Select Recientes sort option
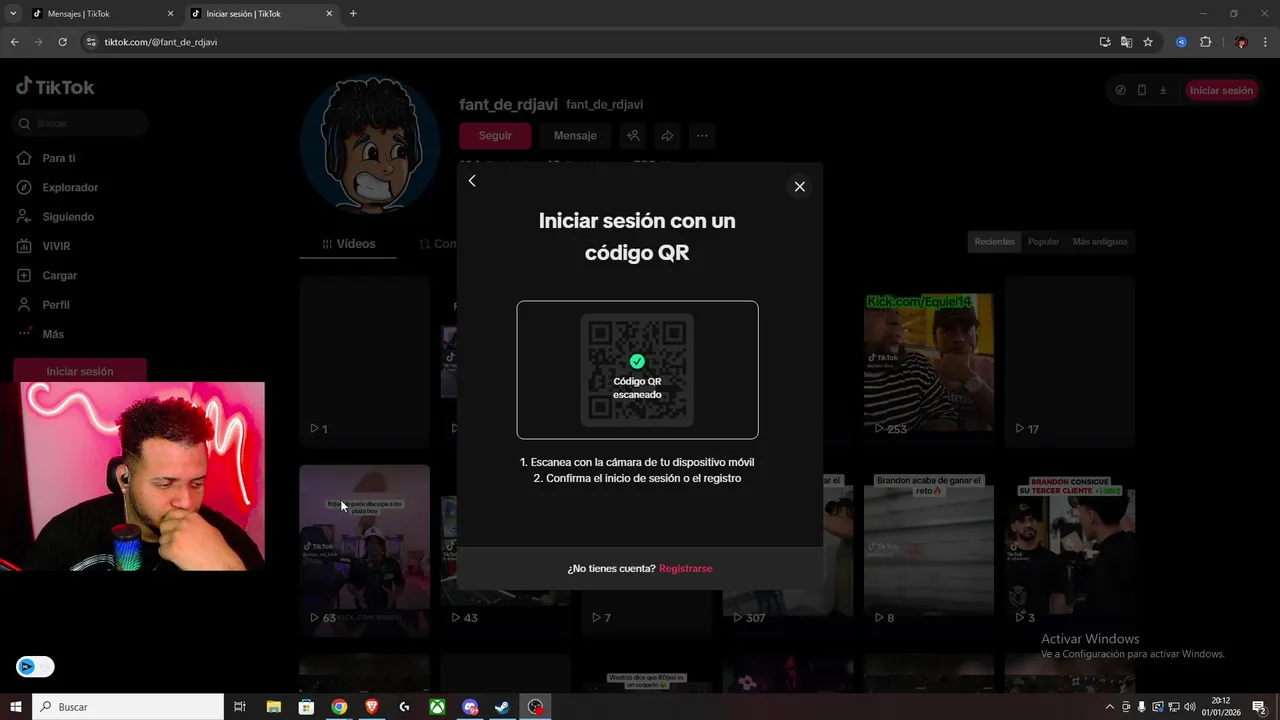This screenshot has width=1280, height=720. (994, 242)
